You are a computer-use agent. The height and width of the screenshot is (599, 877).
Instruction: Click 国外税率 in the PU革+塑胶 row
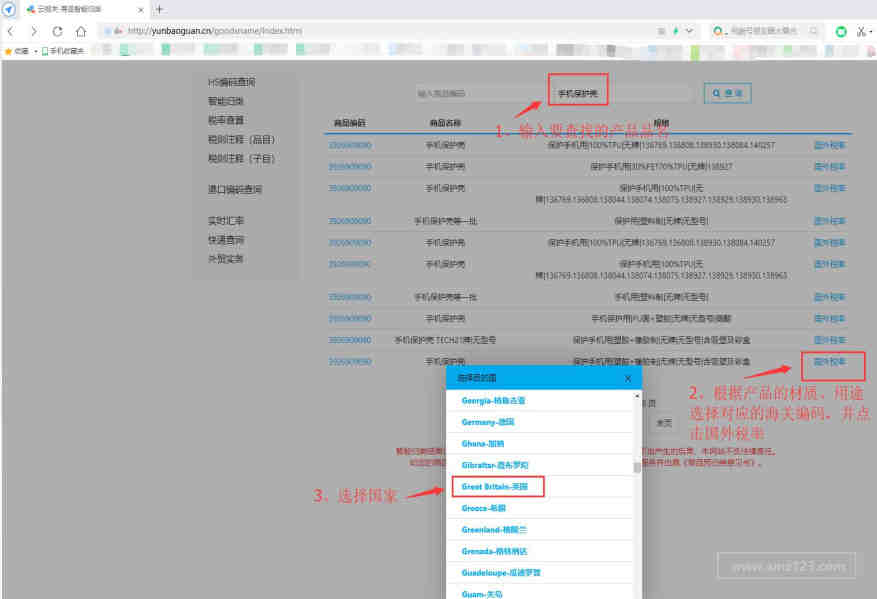tap(830, 319)
